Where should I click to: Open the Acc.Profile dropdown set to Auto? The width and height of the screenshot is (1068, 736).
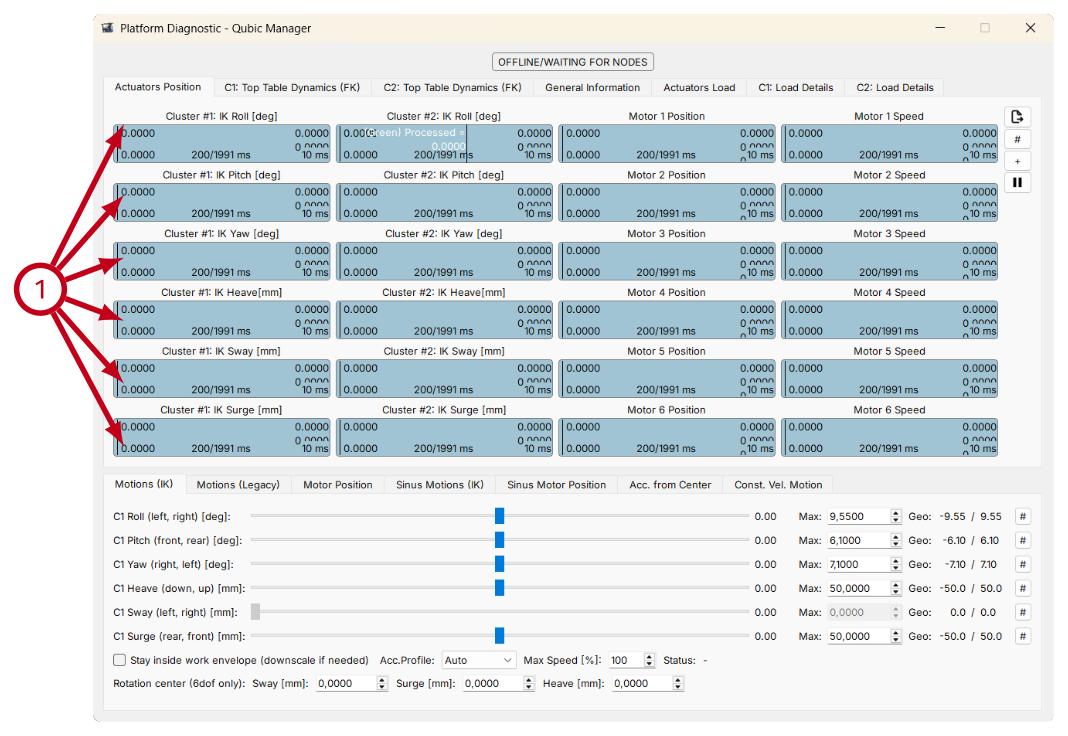479,660
